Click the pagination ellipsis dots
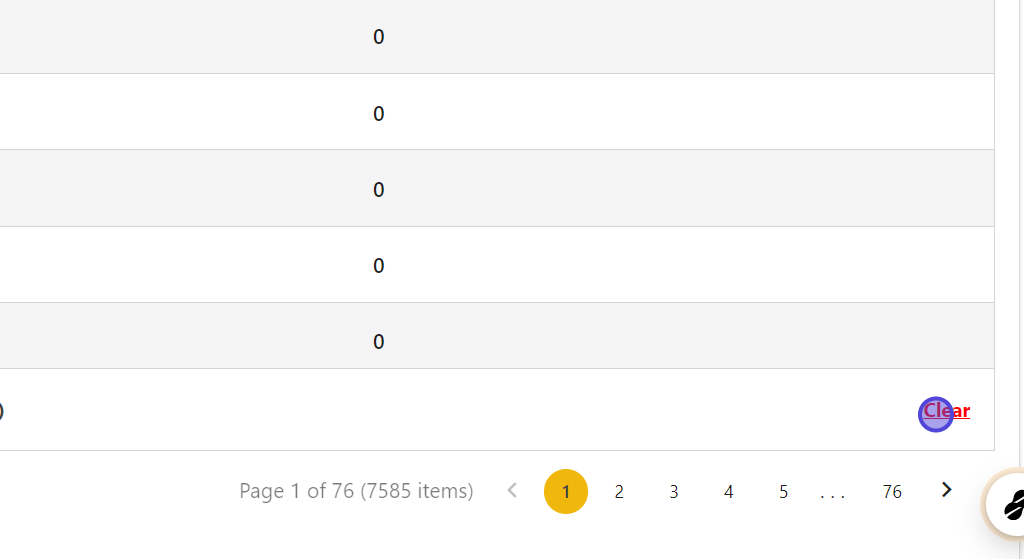The image size is (1024, 559). (x=833, y=493)
